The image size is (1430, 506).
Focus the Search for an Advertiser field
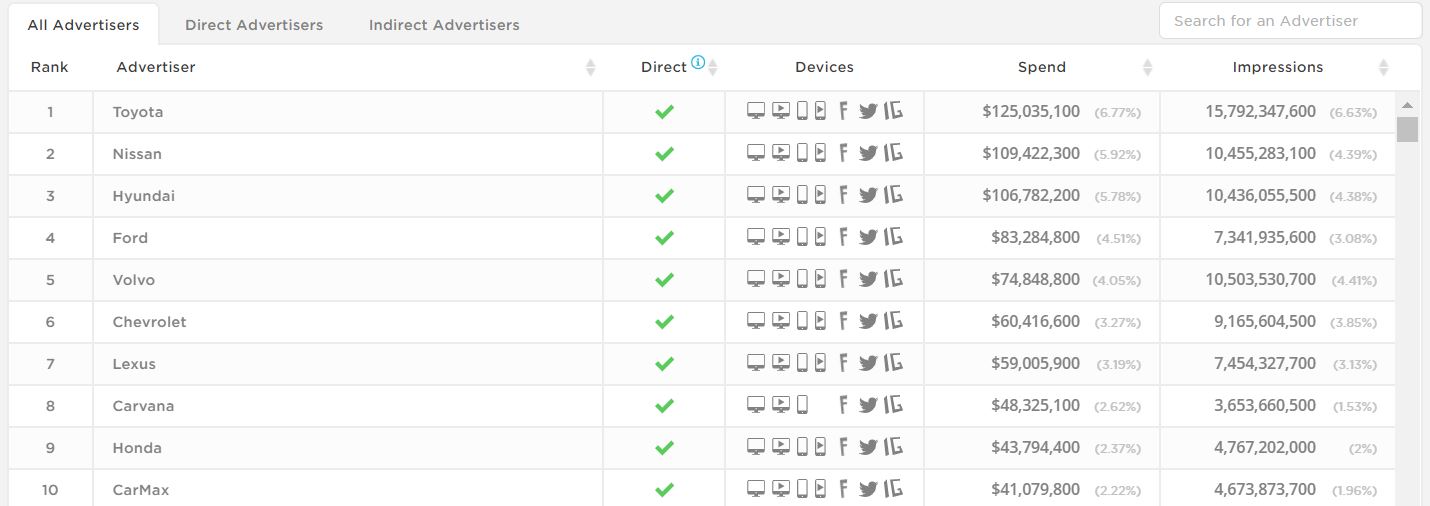pyautogui.click(x=1289, y=21)
